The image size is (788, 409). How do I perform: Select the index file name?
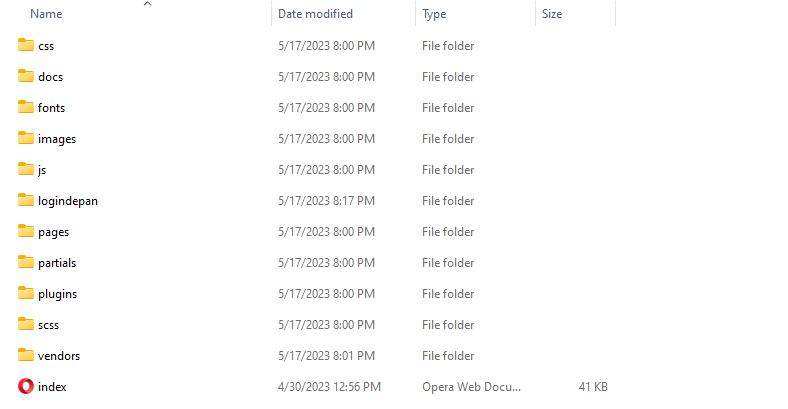[52, 386]
